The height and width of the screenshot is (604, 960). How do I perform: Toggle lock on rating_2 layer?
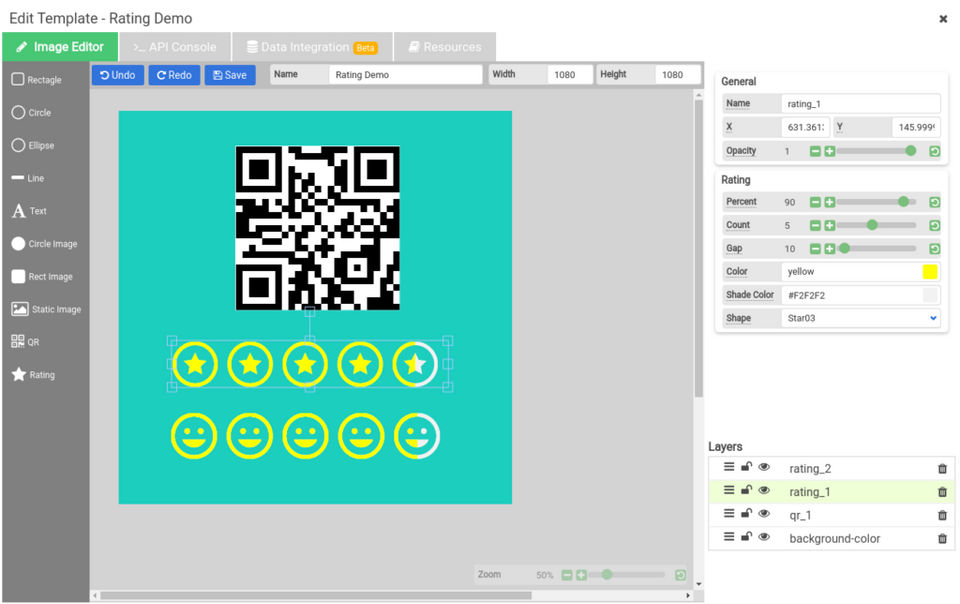tap(746, 466)
